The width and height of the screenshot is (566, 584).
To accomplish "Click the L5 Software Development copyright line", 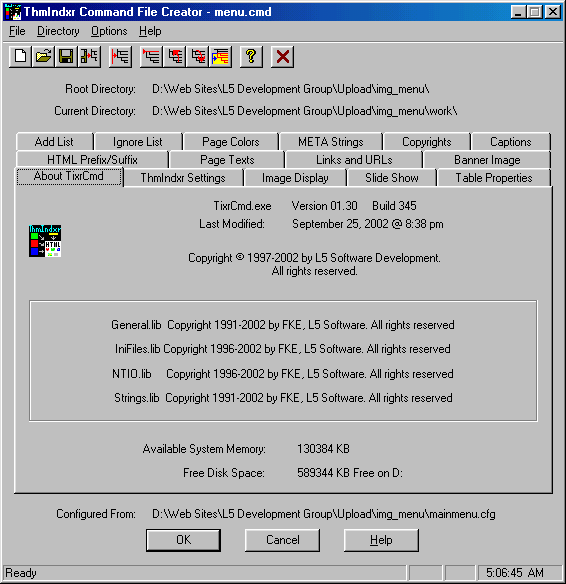I will tap(314, 258).
